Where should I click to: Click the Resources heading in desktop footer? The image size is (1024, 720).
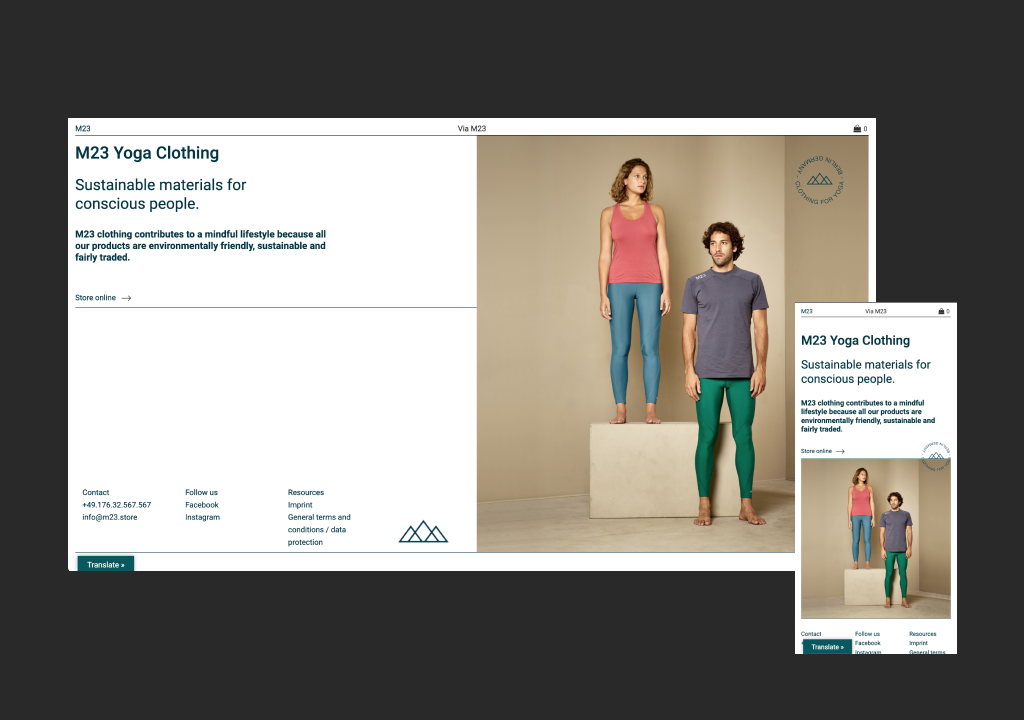point(306,493)
